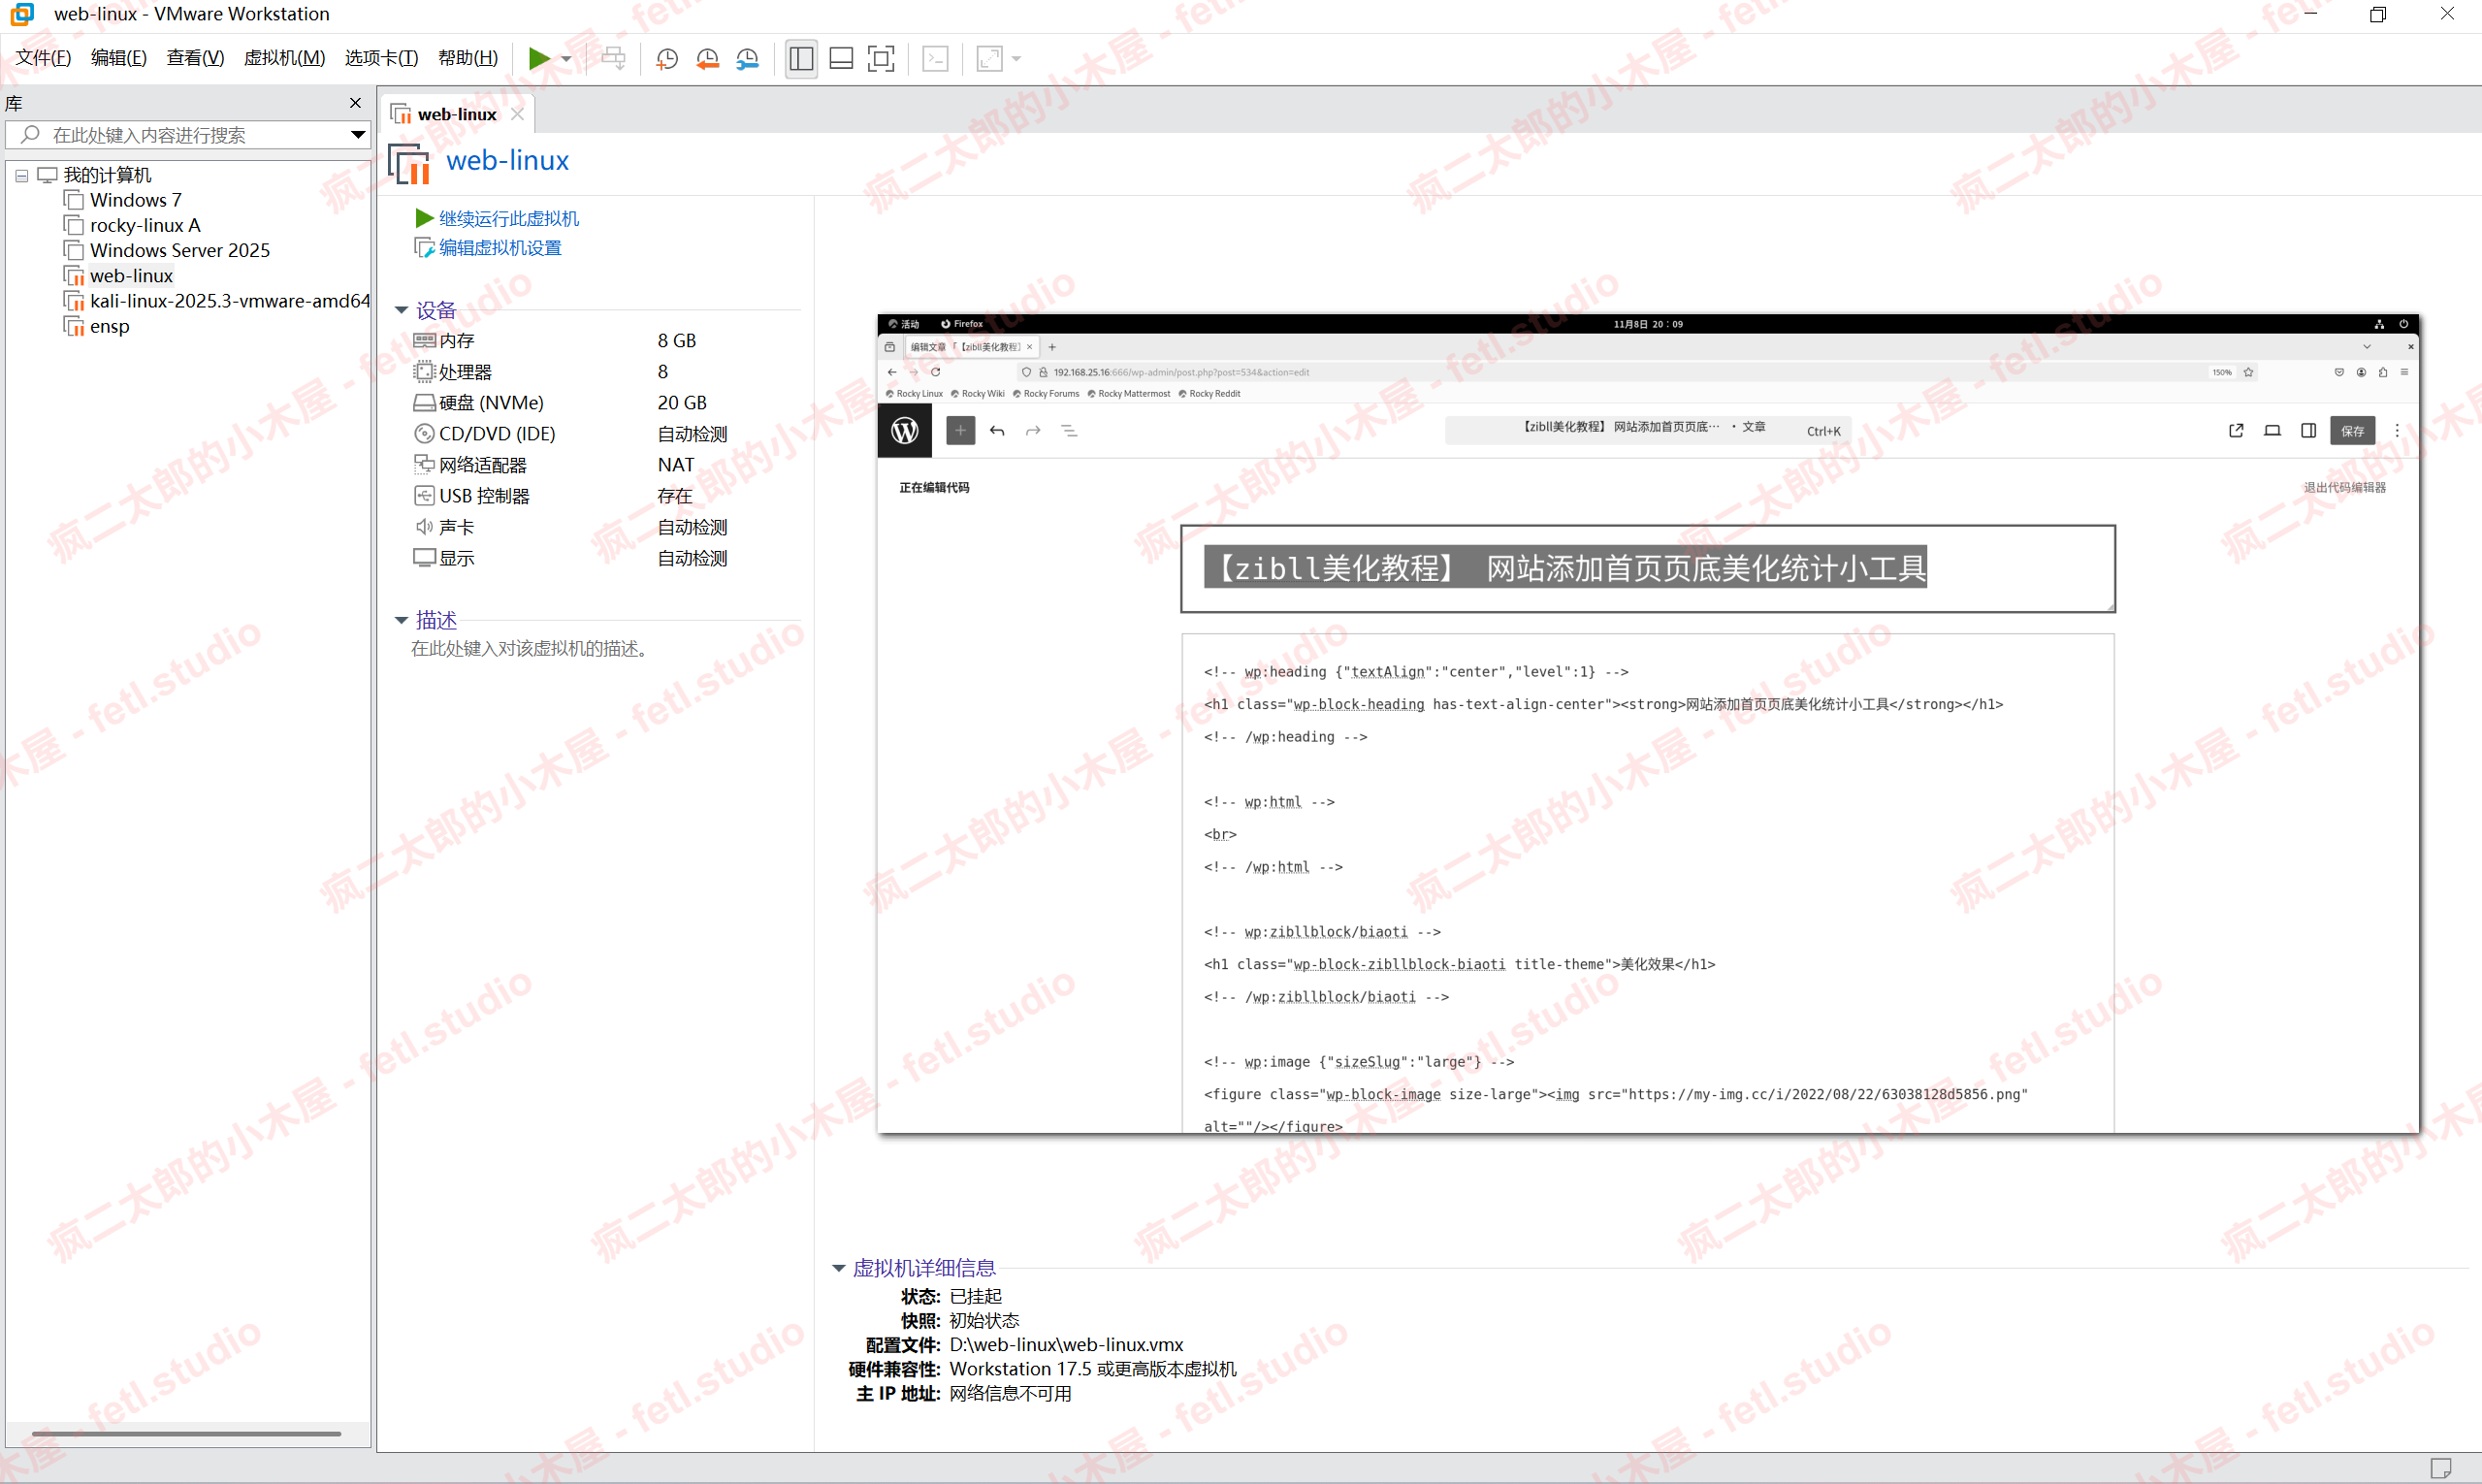2482x1484 pixels.
Task: Click the 保存 button in WordPress
Action: coord(2353,430)
